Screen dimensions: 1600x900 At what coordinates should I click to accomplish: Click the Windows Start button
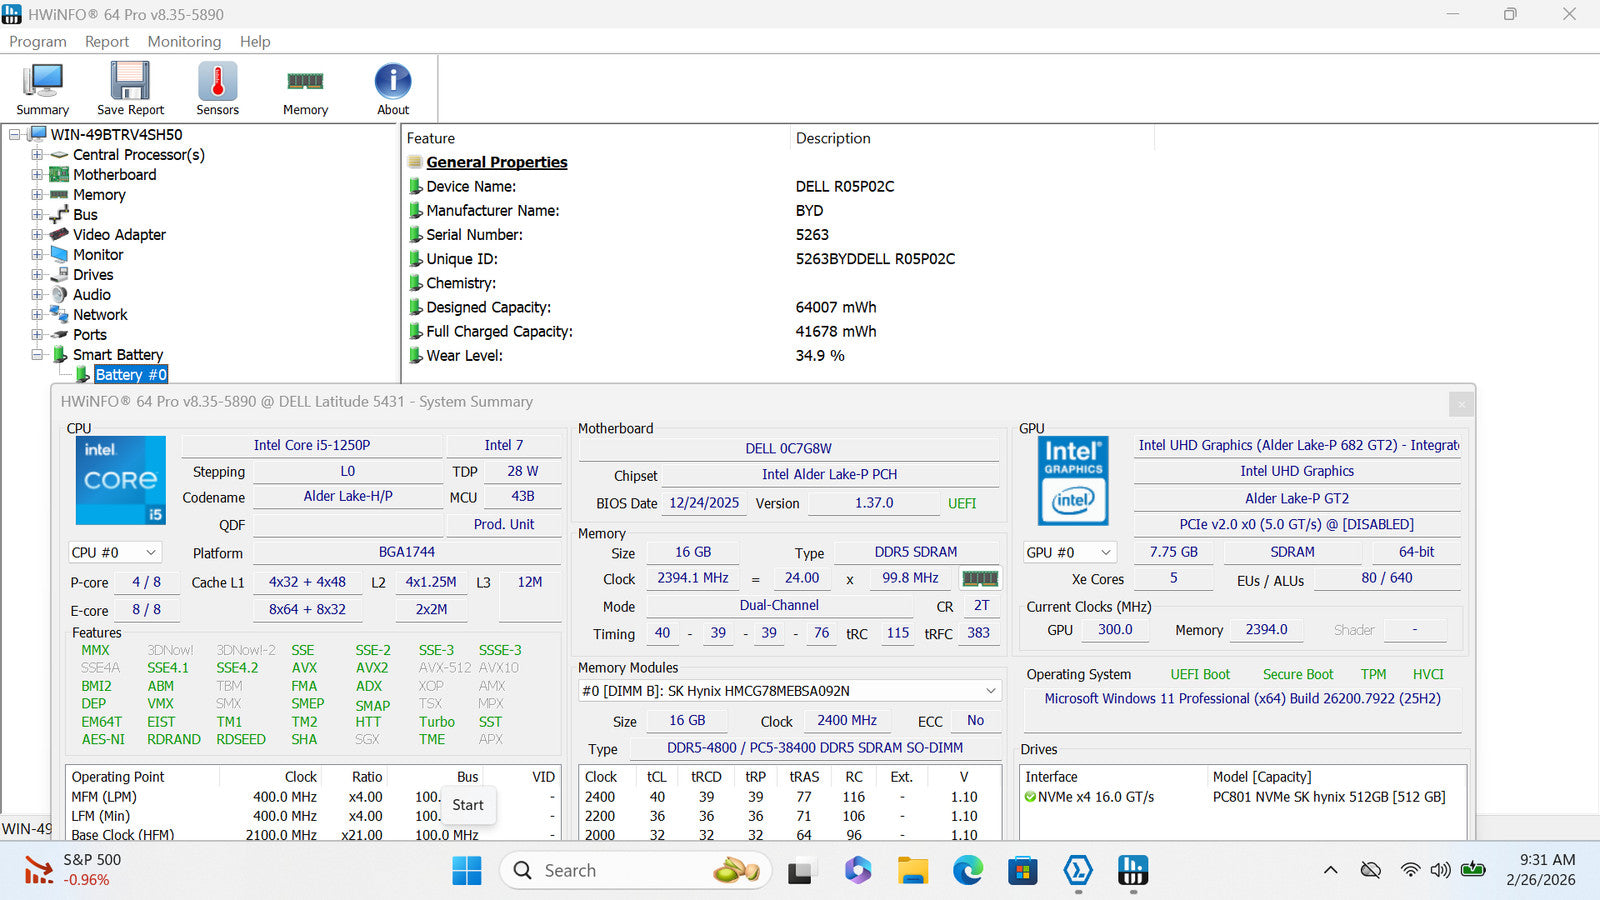(467, 871)
